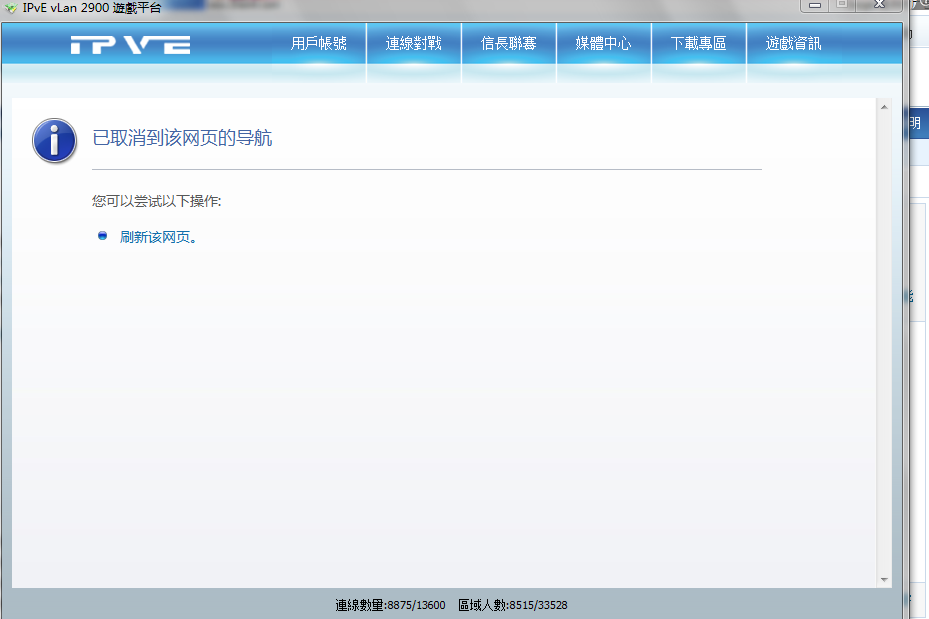Click the page scrollbar down arrow
The height and width of the screenshot is (619, 929).
(884, 579)
